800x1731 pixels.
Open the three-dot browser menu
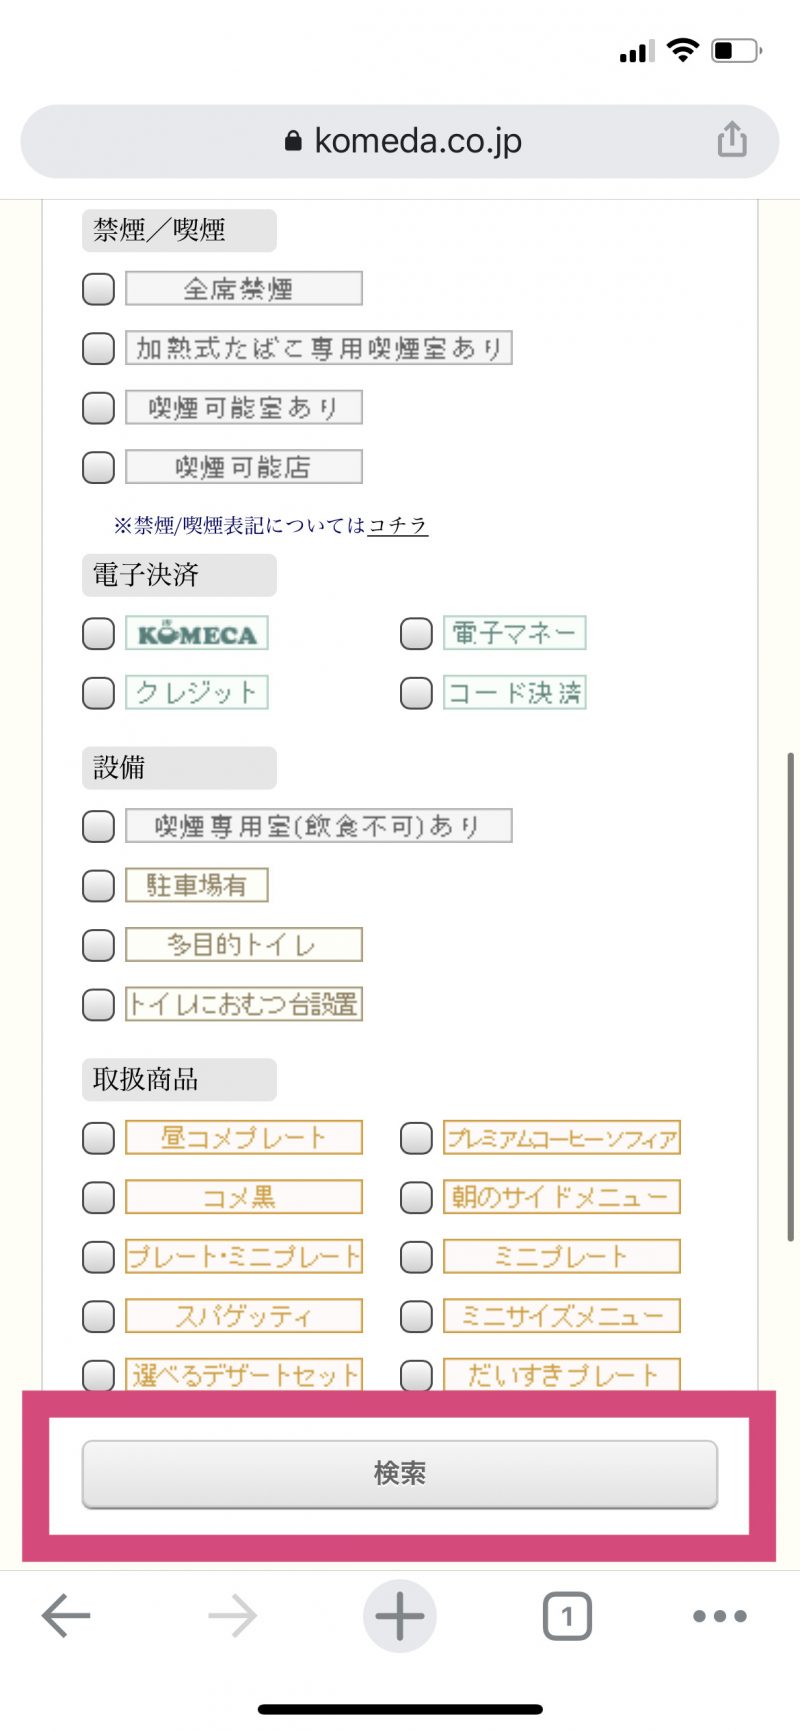pos(719,1615)
